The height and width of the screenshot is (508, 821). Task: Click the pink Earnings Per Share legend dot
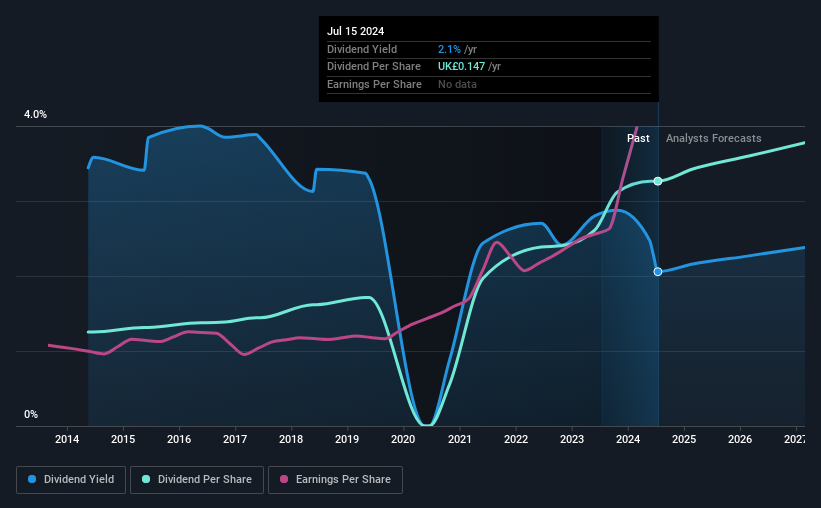[x=284, y=479]
